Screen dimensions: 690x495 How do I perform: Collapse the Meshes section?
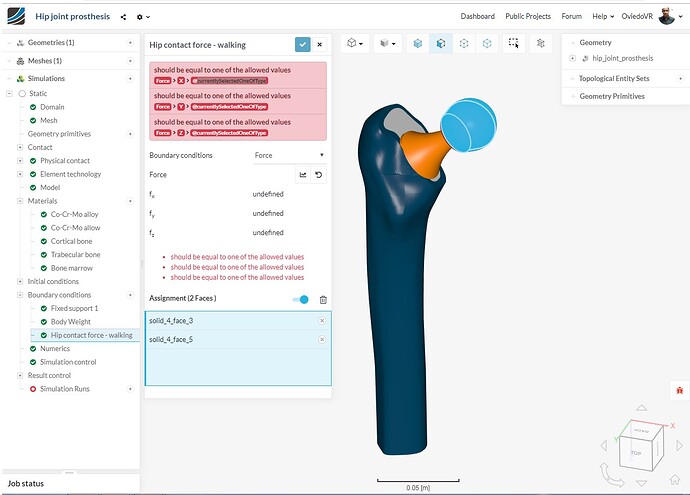[9, 61]
